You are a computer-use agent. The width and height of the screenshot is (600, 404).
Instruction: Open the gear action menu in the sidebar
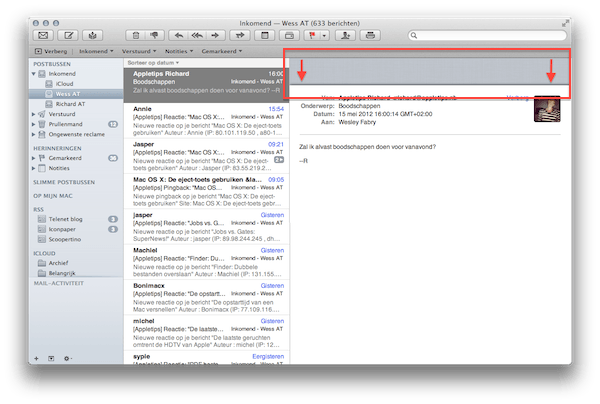(68, 358)
